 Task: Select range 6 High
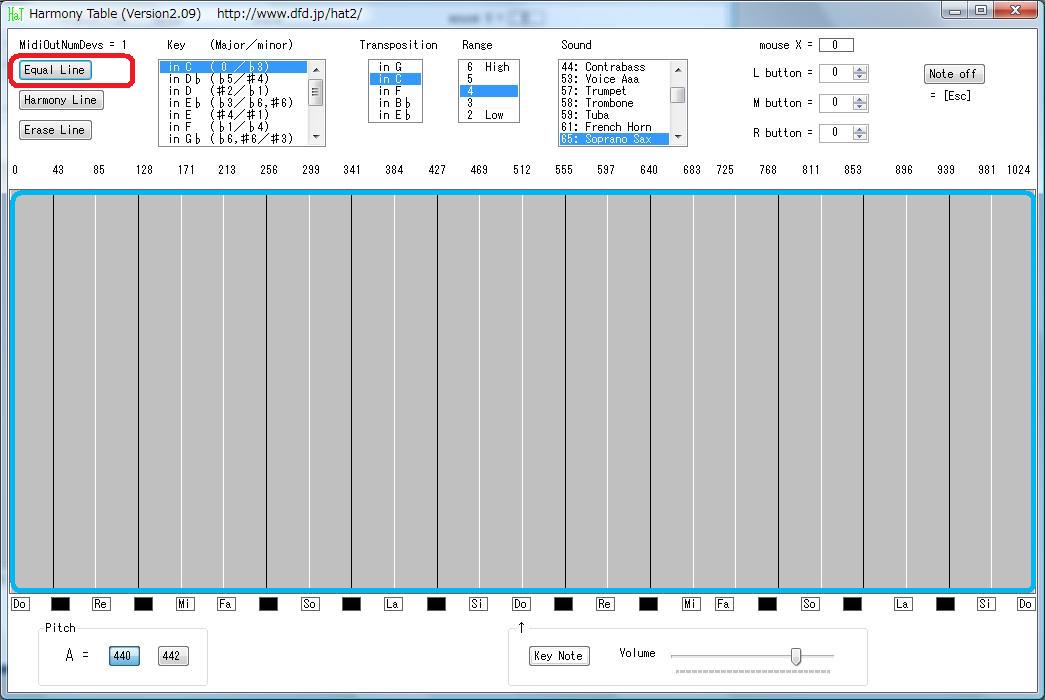pyautogui.click(x=489, y=67)
